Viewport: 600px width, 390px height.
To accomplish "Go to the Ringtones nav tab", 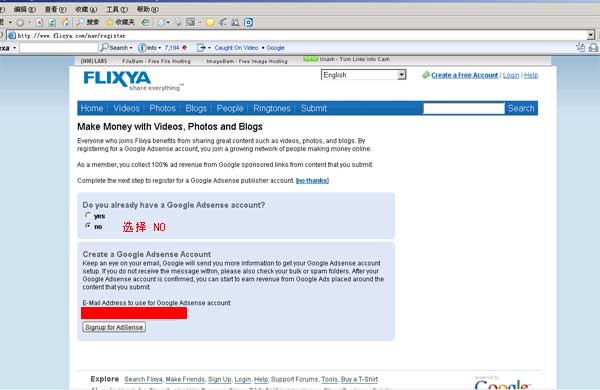I will pyautogui.click(x=272, y=108).
